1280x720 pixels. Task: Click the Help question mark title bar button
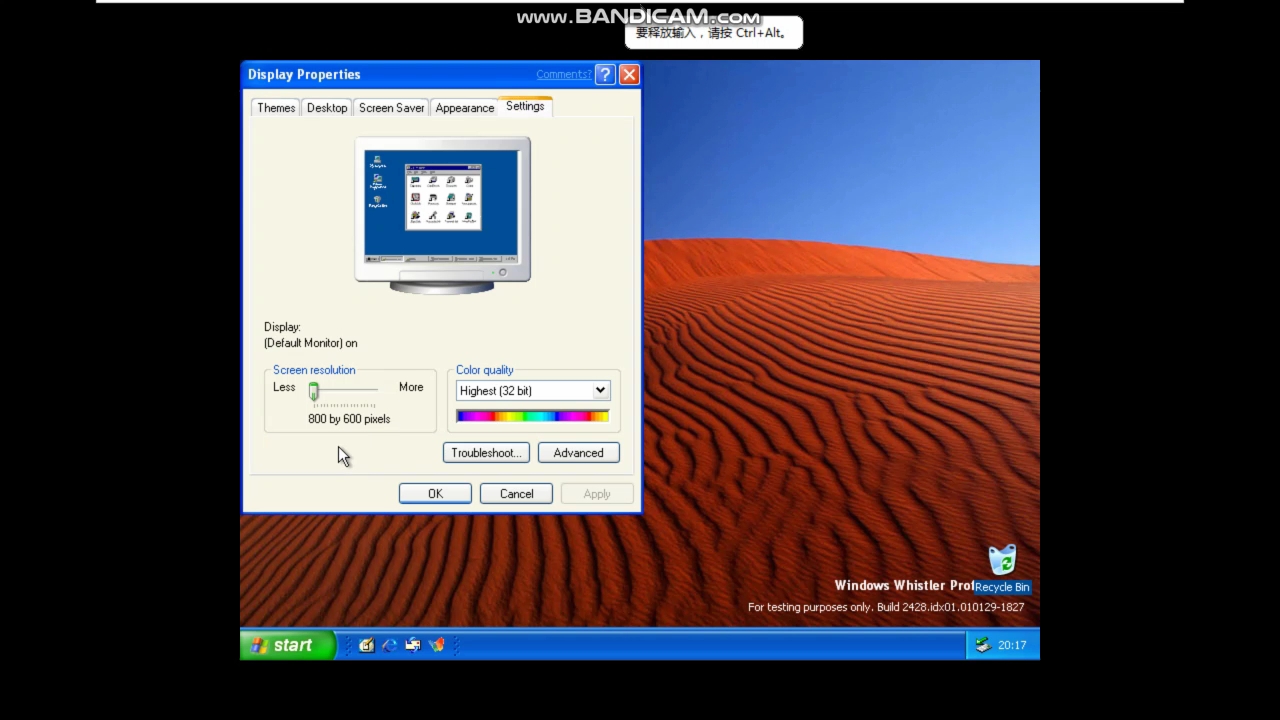click(x=605, y=74)
